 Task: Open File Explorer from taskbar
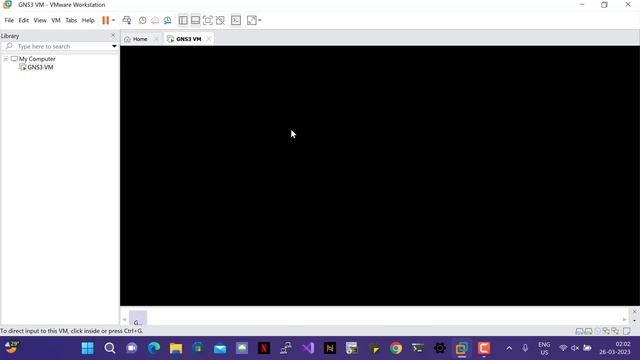(176, 348)
